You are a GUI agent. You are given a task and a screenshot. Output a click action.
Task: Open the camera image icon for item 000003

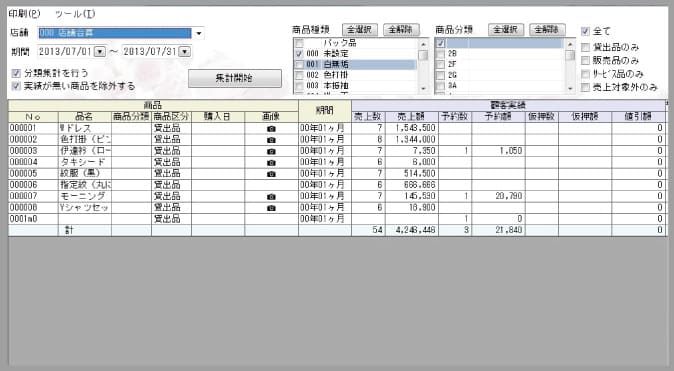[x=271, y=151]
